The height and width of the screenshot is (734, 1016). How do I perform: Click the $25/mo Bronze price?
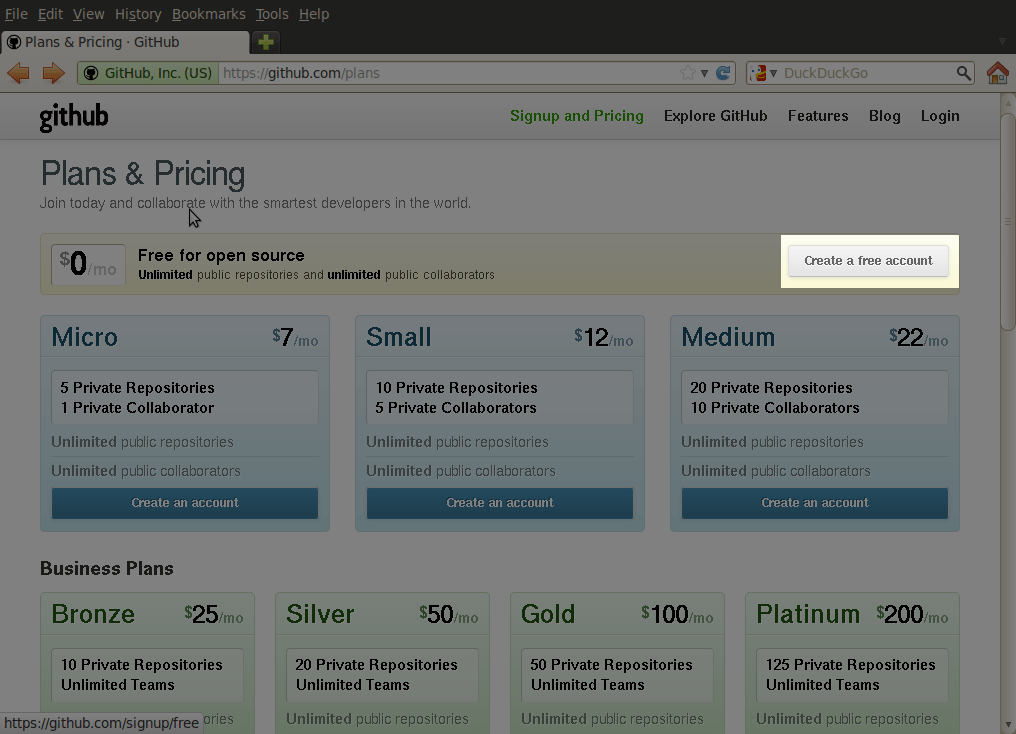[x=214, y=614]
